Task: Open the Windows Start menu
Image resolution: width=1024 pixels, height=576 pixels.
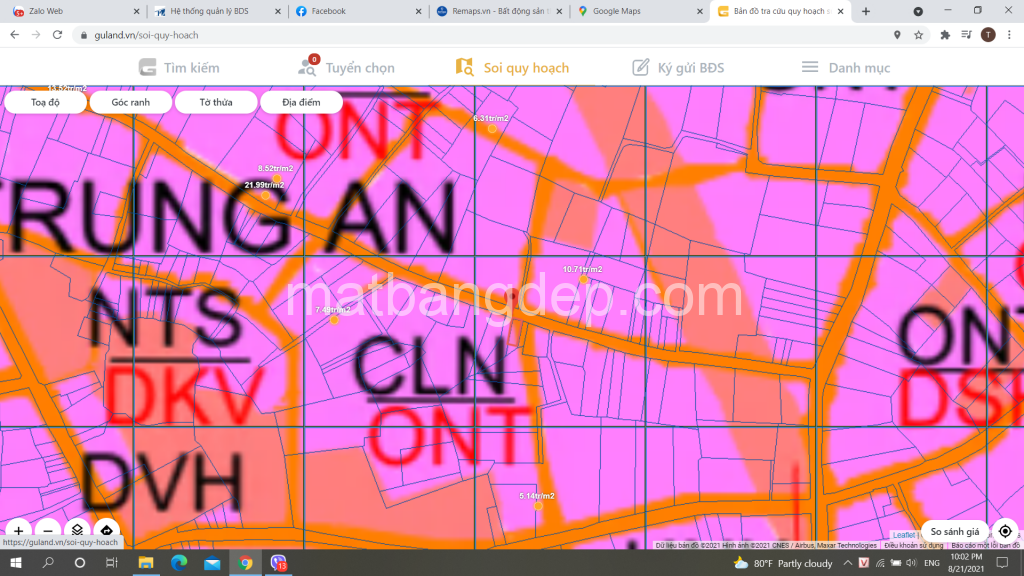Action: point(16,562)
